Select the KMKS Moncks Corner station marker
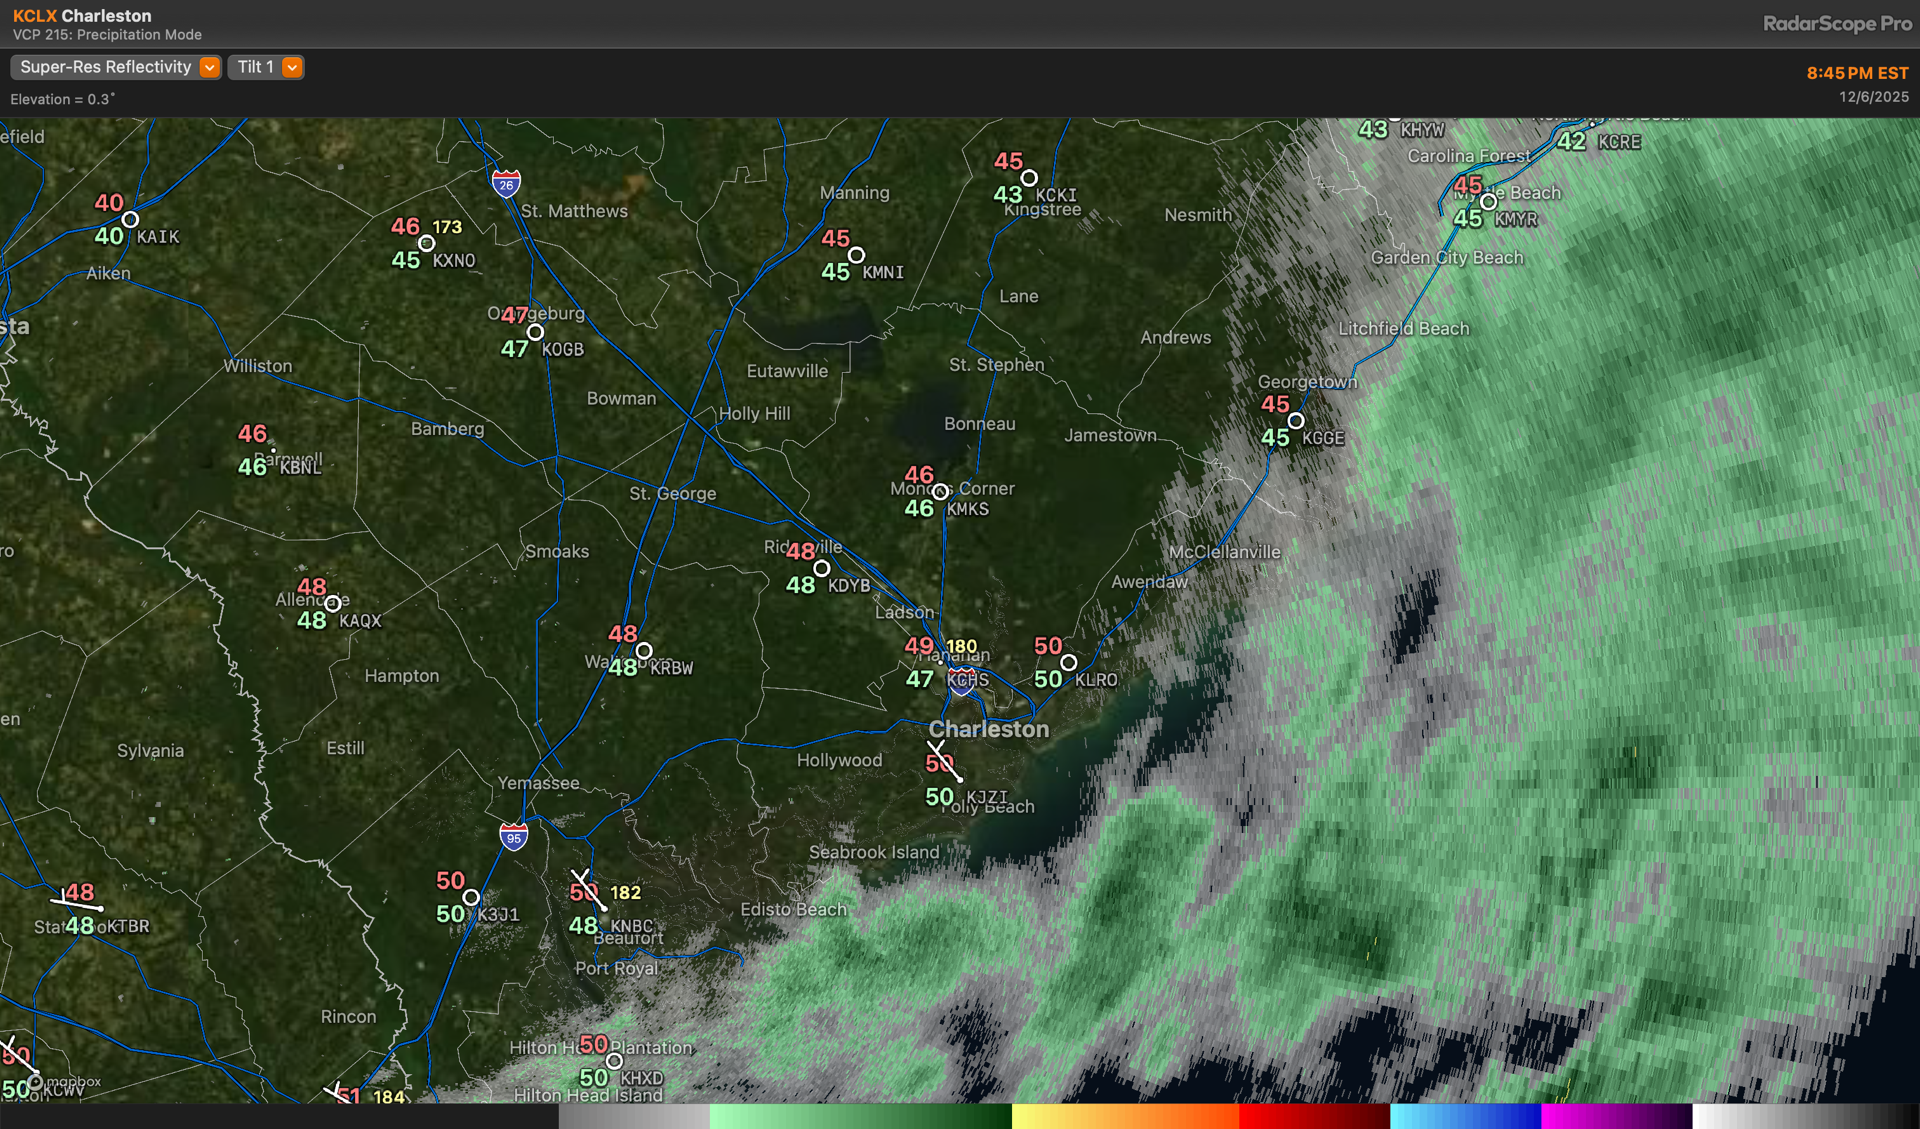Viewport: 1920px width, 1129px height. (x=940, y=492)
